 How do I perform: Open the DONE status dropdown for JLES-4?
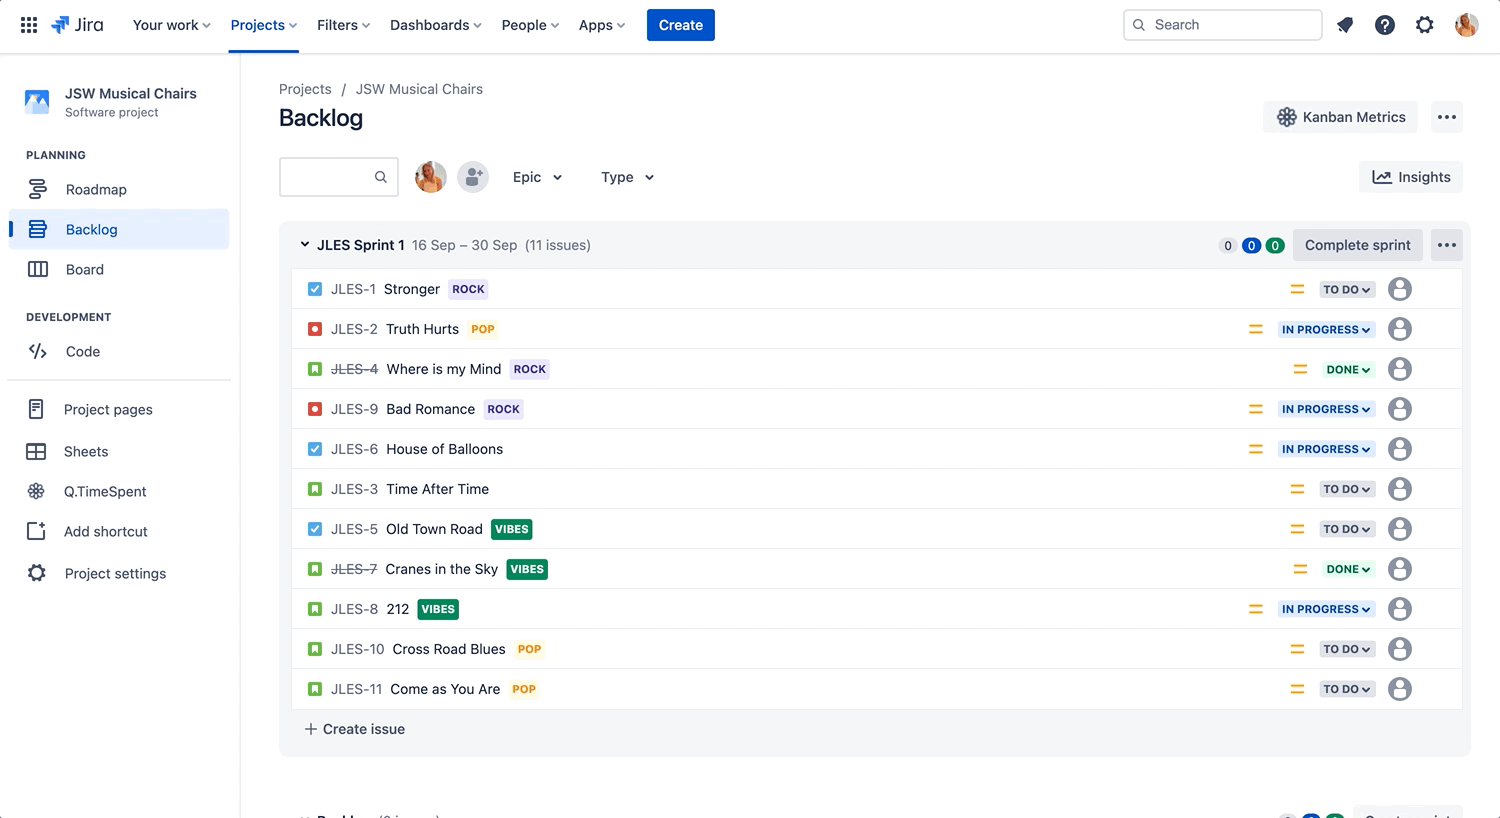(x=1348, y=369)
